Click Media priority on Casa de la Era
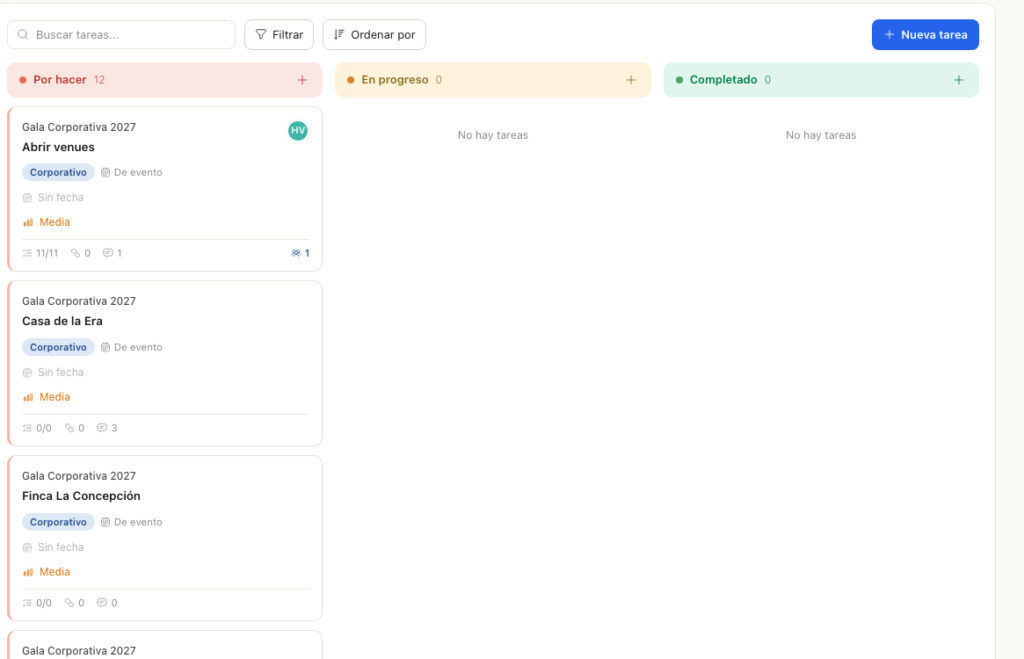This screenshot has width=1024, height=659. coord(46,397)
